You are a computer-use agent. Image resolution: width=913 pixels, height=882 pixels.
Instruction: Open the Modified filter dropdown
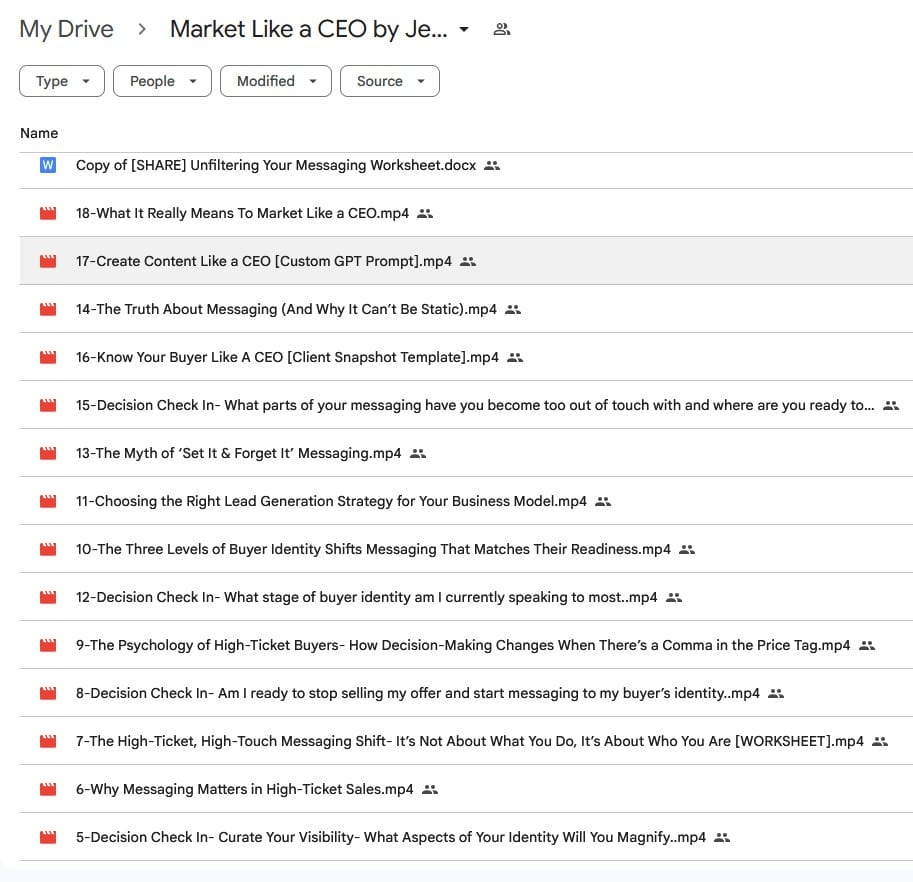click(275, 81)
